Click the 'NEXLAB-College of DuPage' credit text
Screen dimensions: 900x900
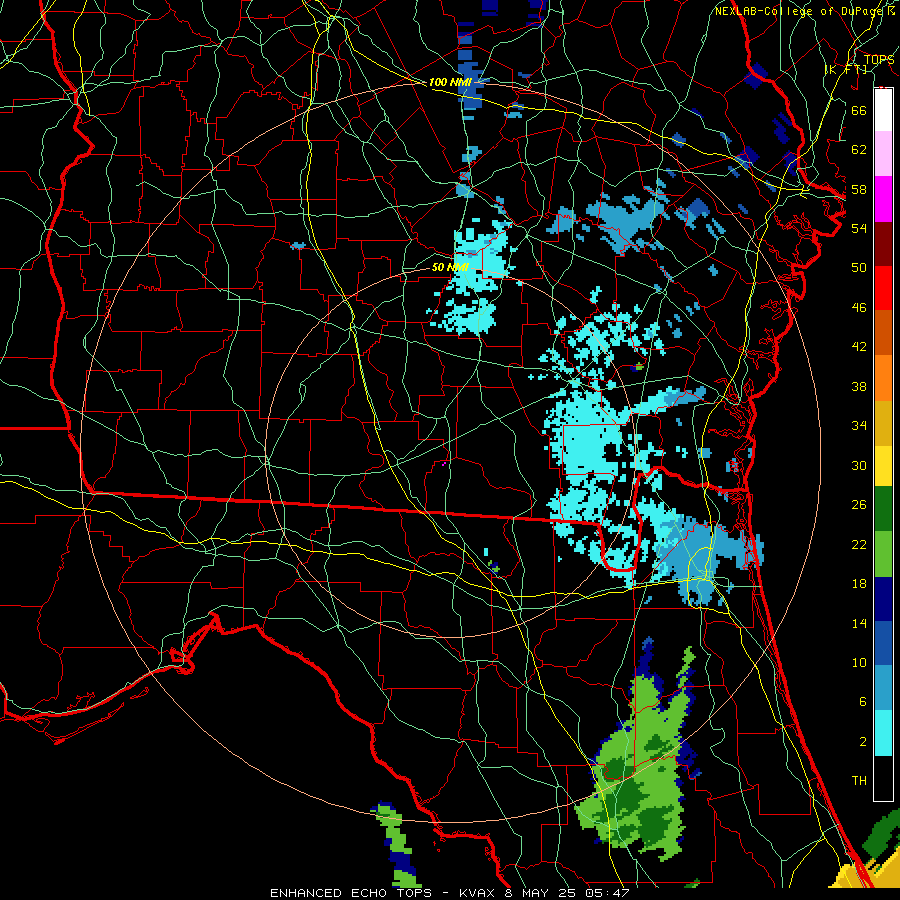799,11
